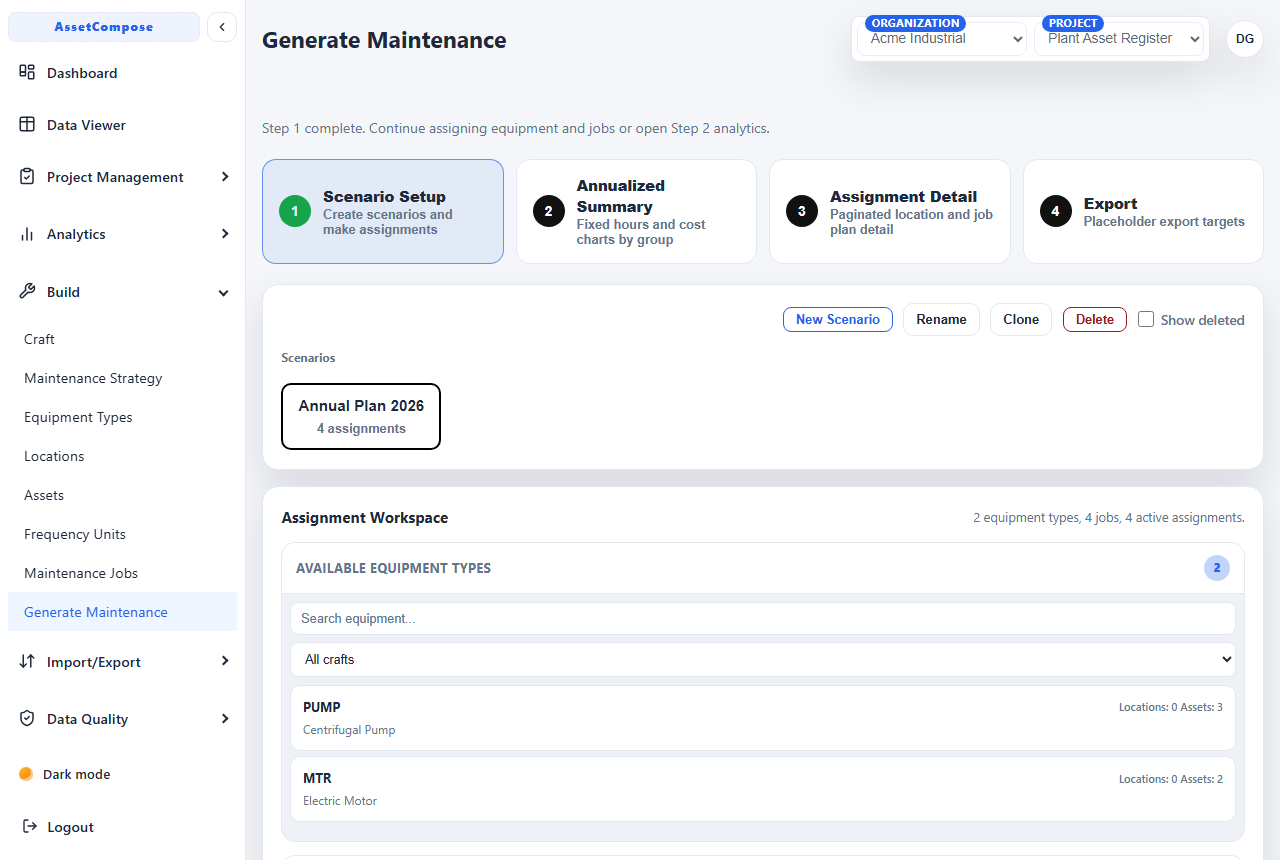Click the Build wrench icon

point(27,291)
